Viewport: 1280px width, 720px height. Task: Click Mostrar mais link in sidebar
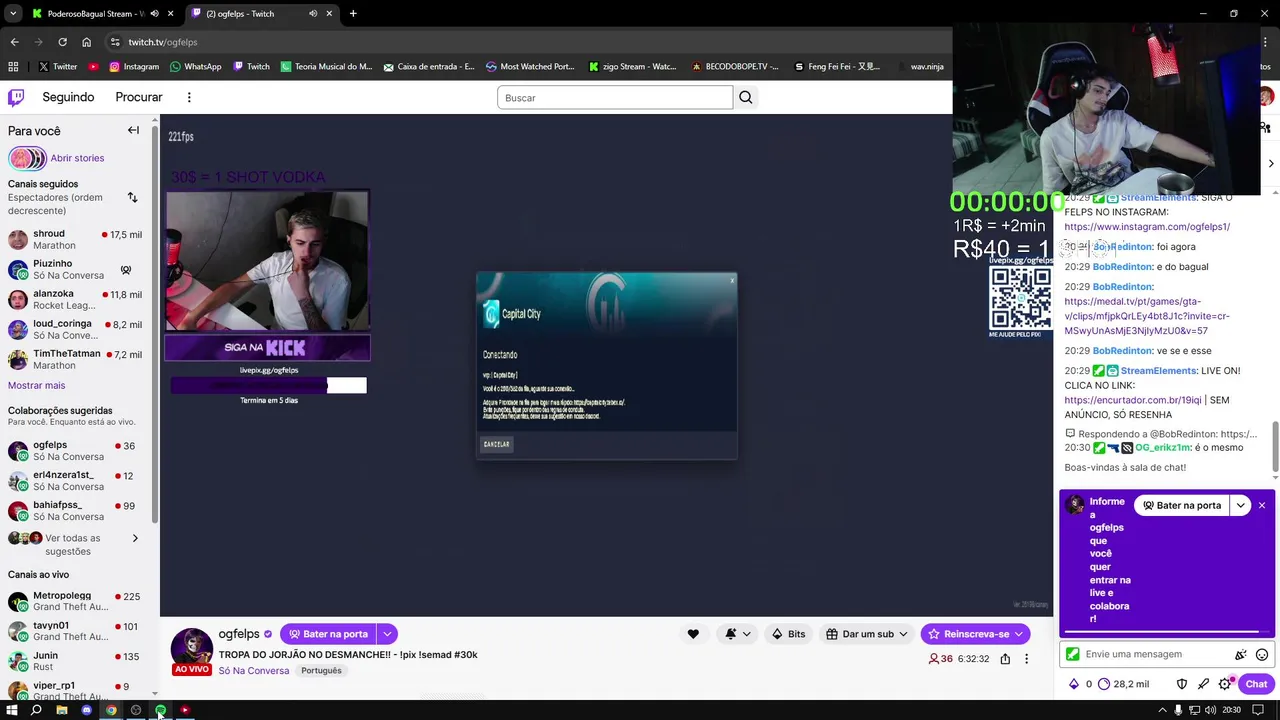point(36,385)
